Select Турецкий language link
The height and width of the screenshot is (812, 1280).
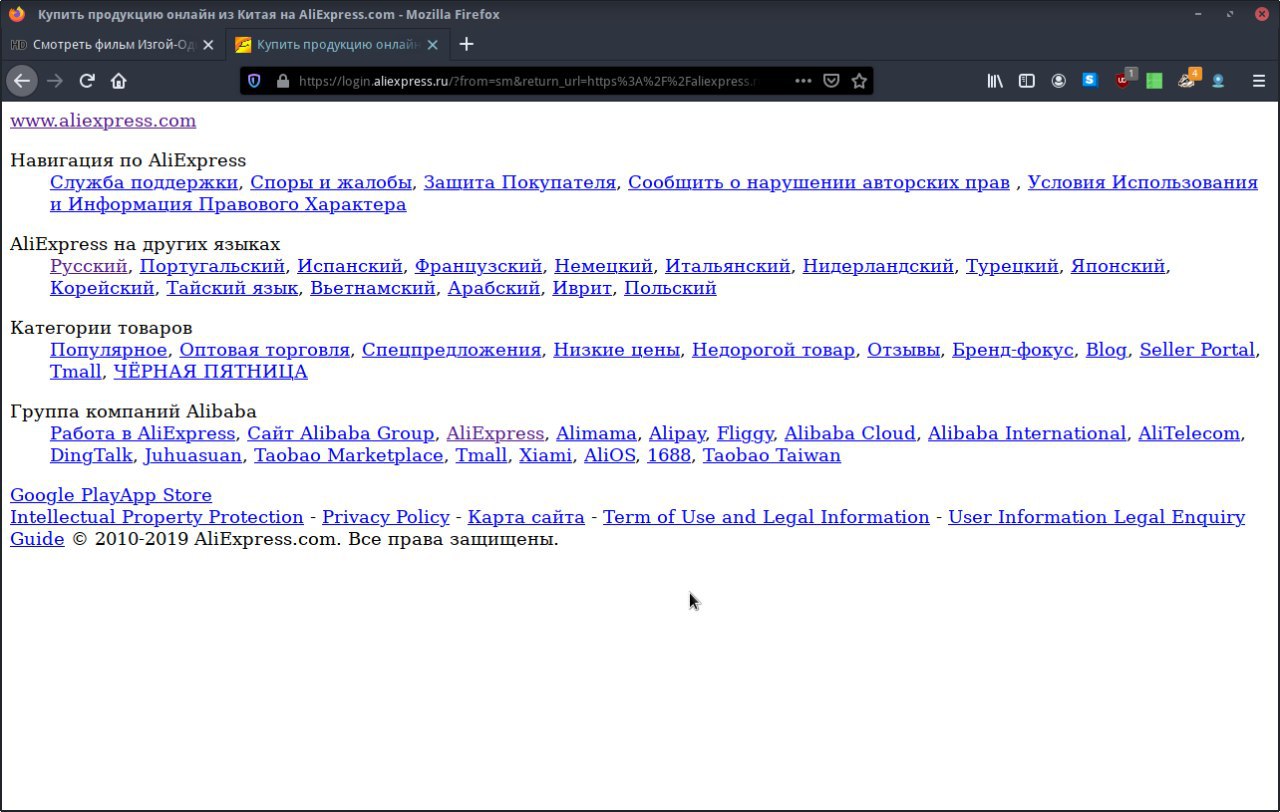[1012, 266]
